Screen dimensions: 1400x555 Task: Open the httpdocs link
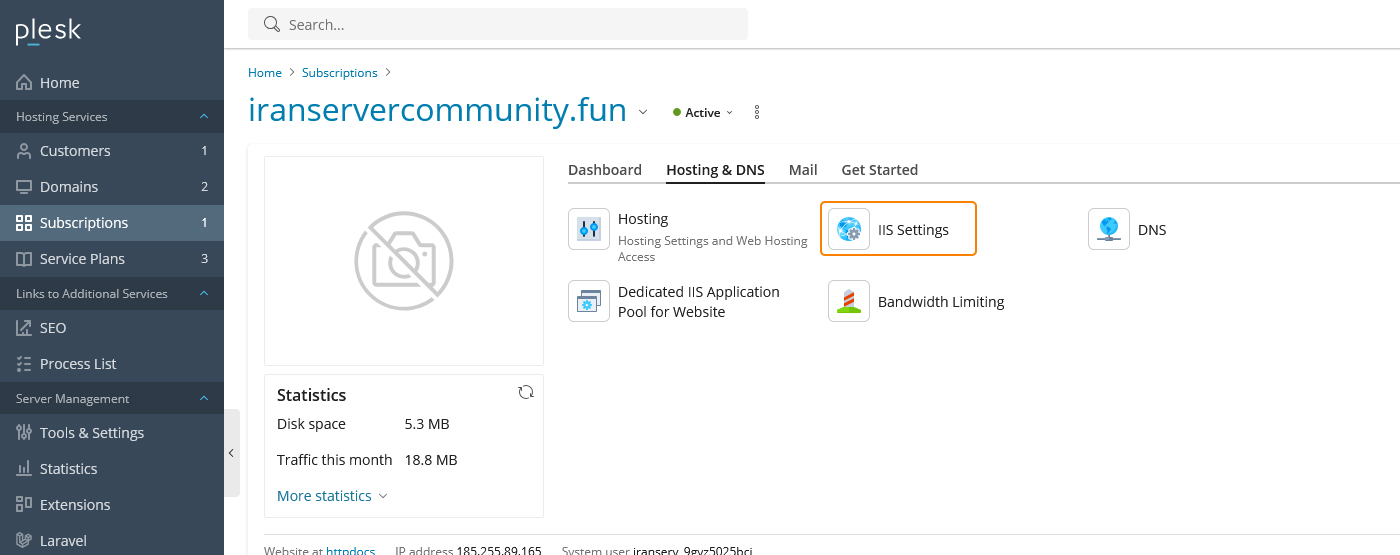click(350, 550)
